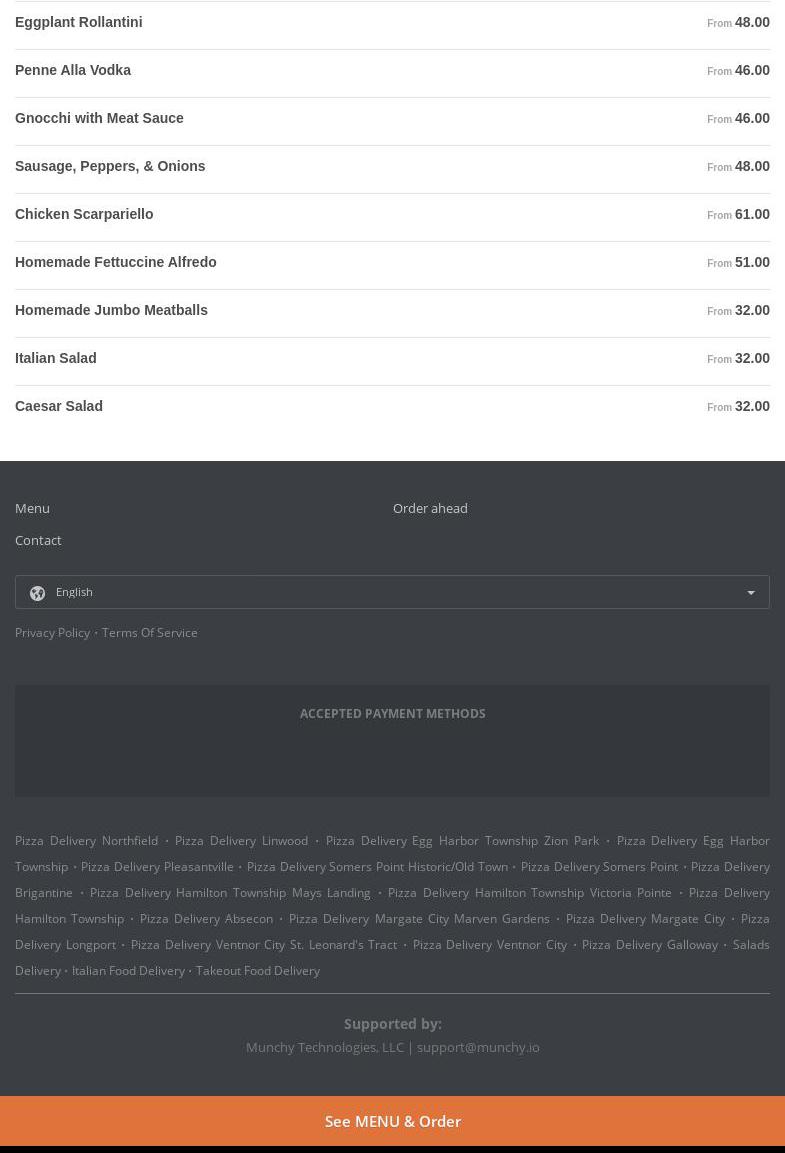Click the globe icon beside English
Viewport: 785px width, 1153px height.
[x=37, y=593]
